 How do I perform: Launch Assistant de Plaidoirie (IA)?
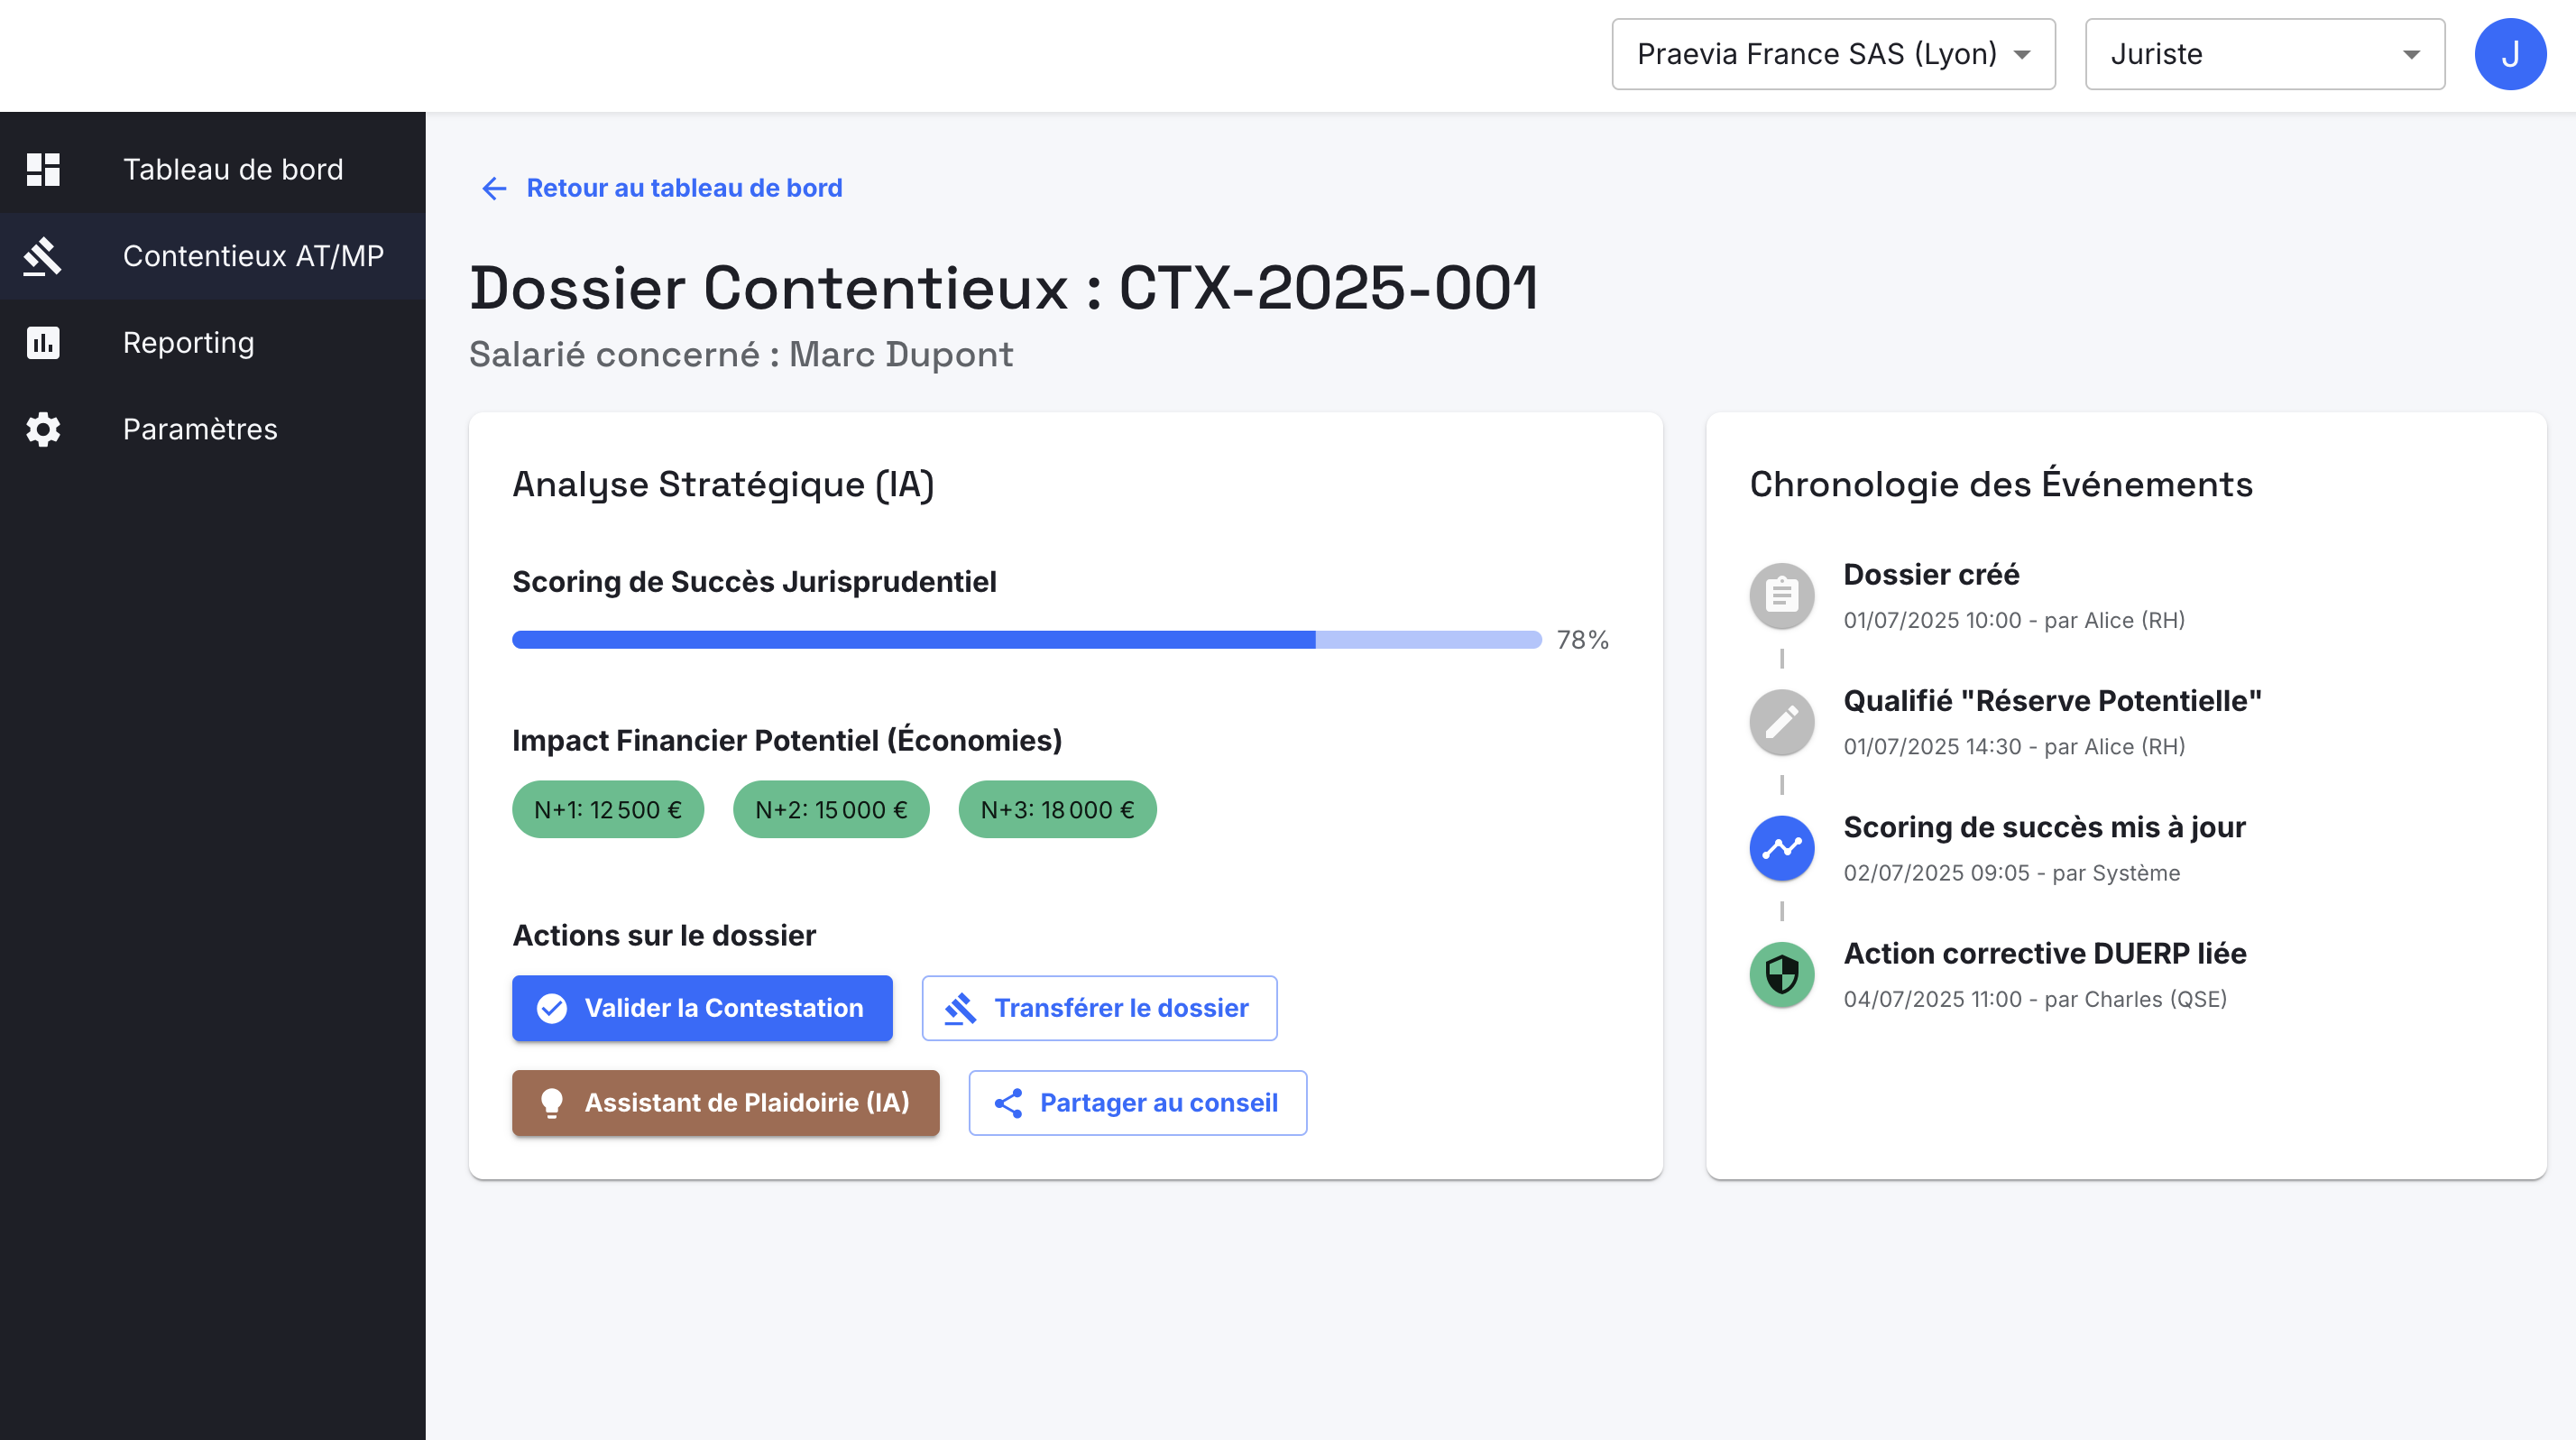725,1103
